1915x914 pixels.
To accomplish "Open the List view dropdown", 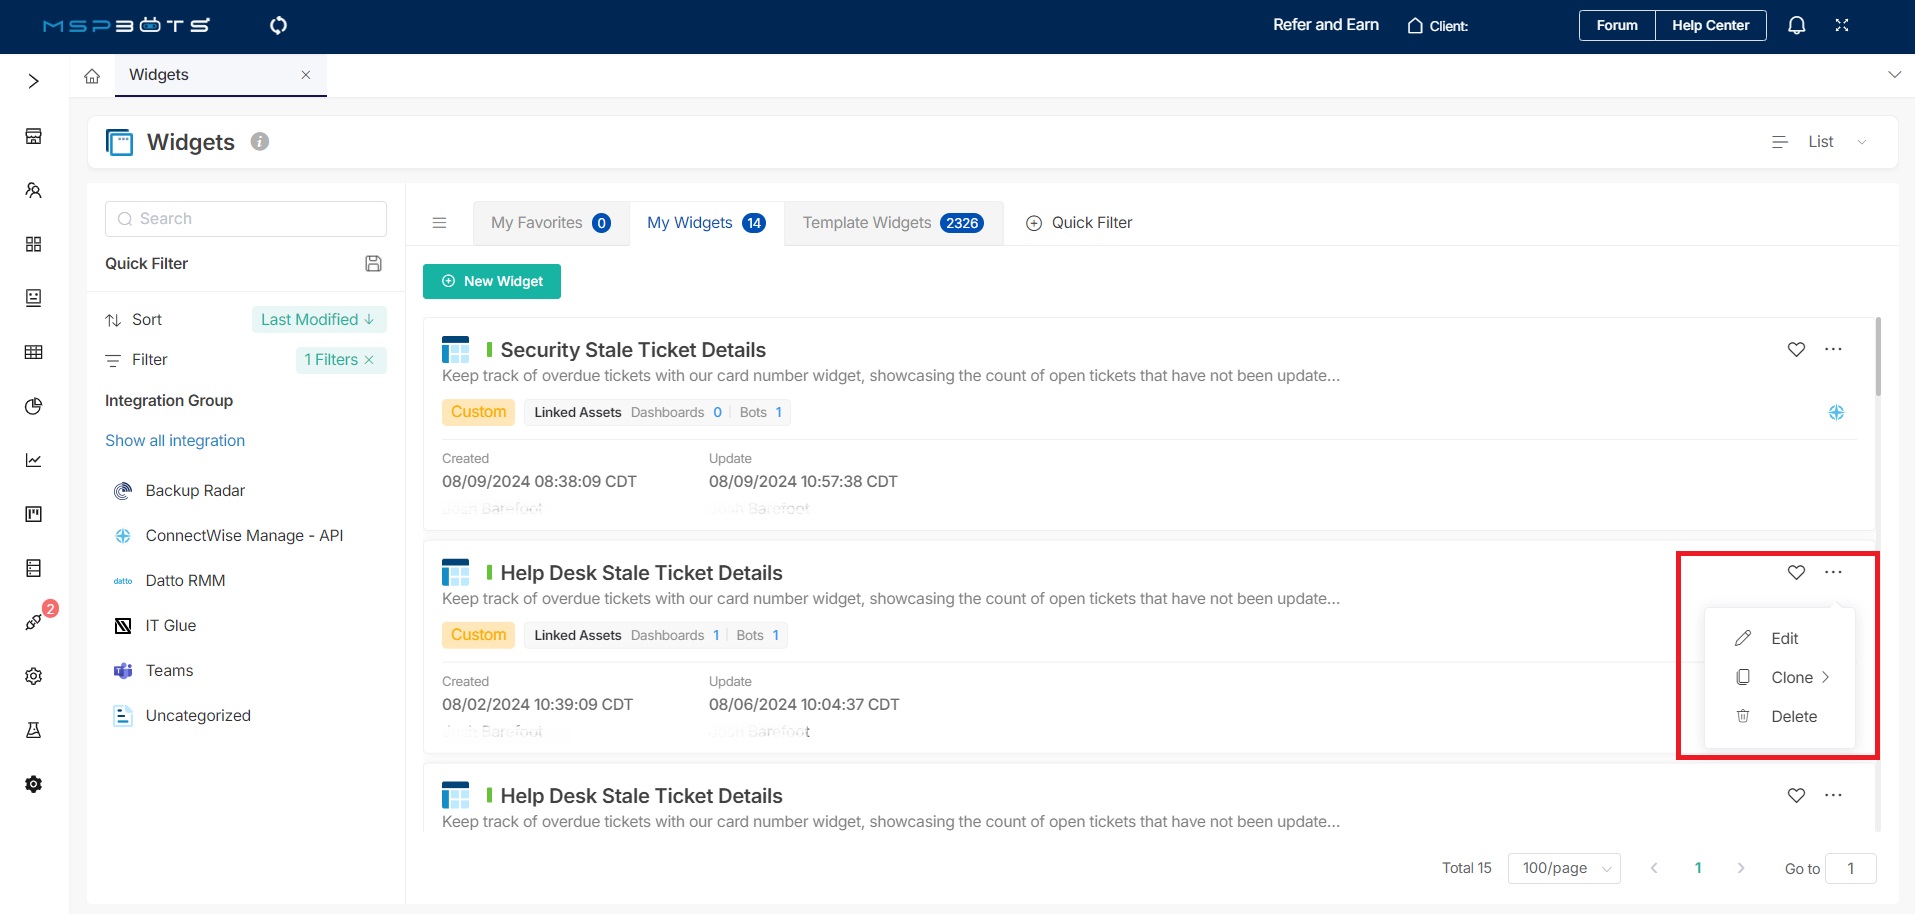I will (1820, 142).
